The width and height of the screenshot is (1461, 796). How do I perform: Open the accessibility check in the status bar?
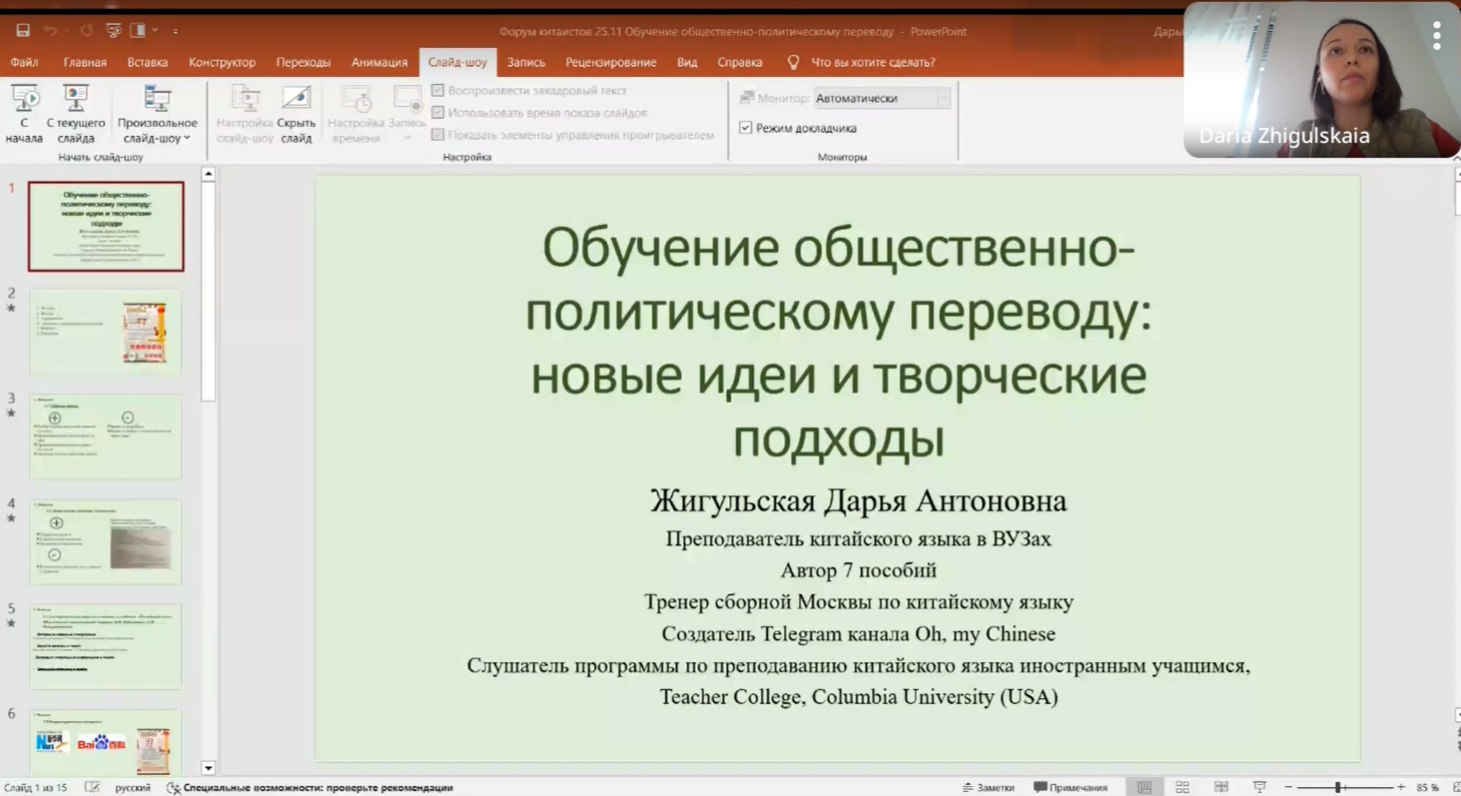pos(310,788)
